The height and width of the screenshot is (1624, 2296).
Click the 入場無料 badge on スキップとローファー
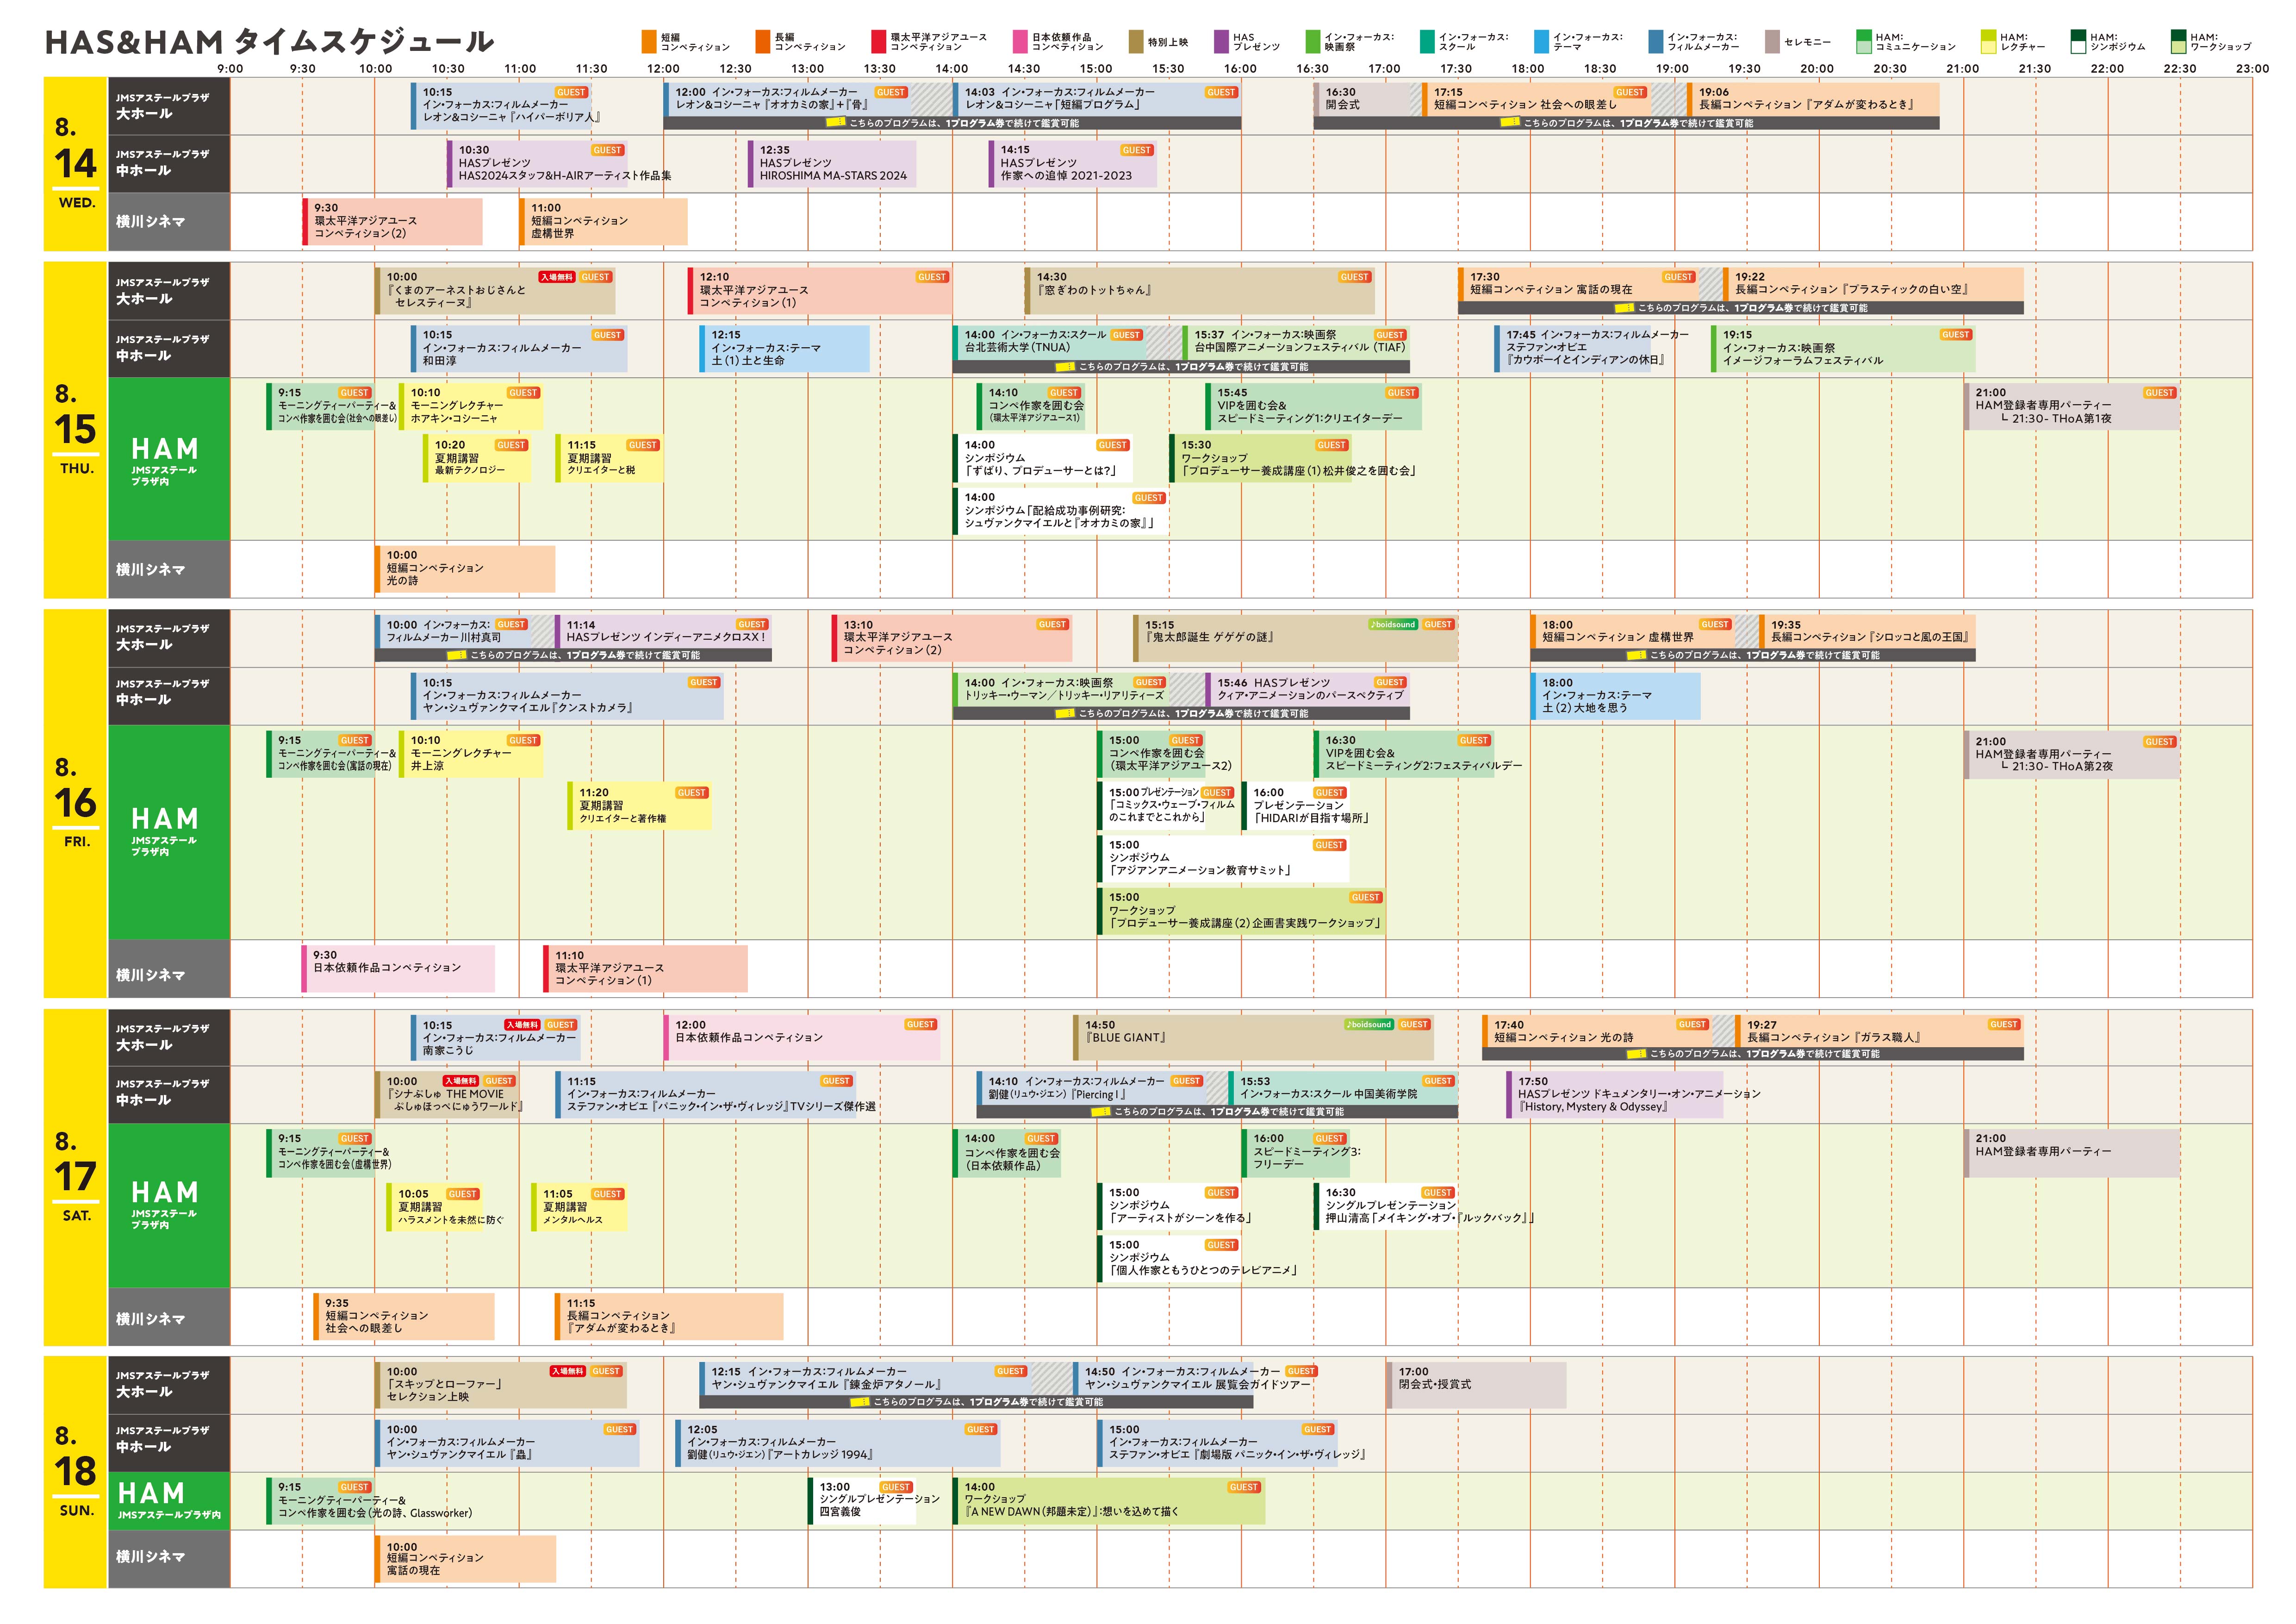click(x=567, y=1371)
